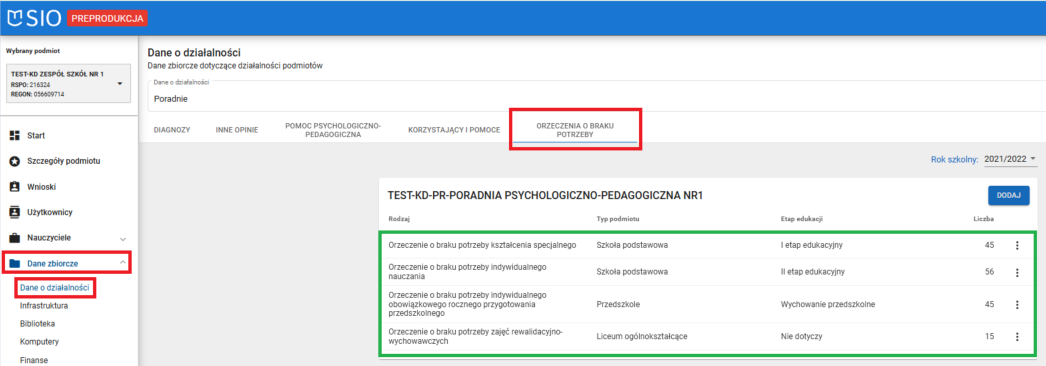This screenshot has width=1046, height=366.
Task: Click the SIO logo icon
Action: click(x=15, y=19)
